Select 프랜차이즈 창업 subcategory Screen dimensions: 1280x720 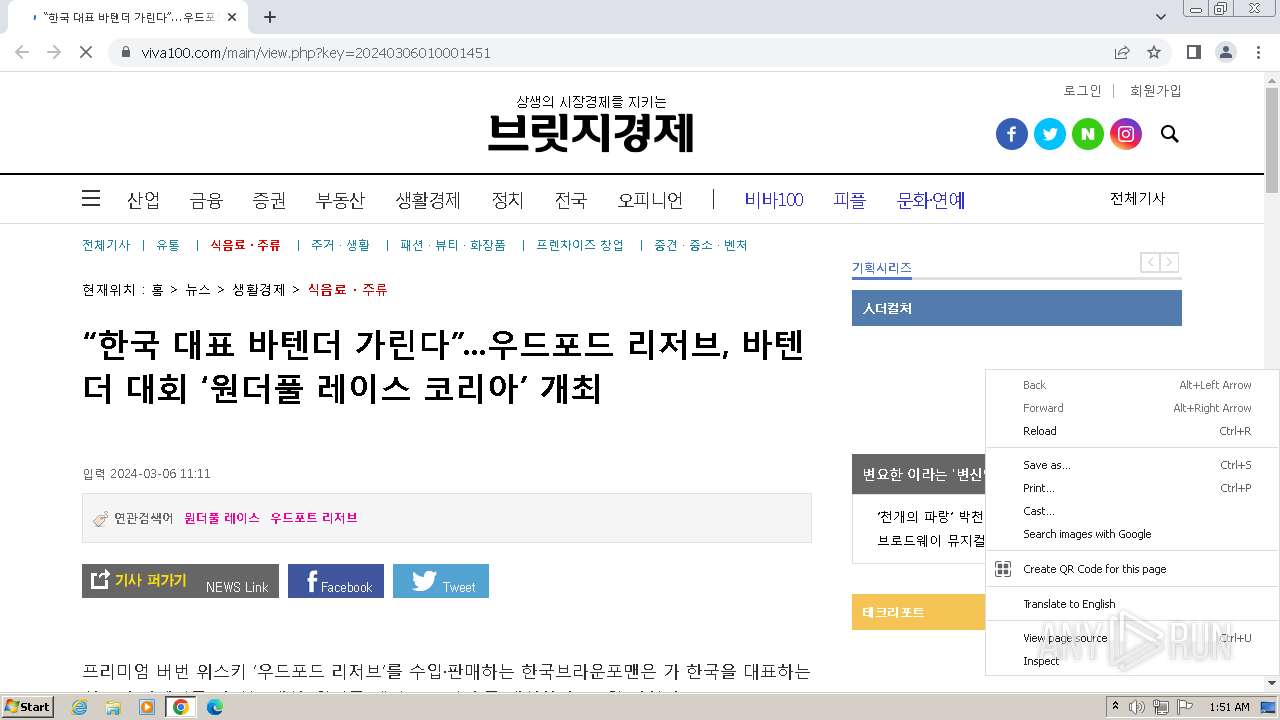pos(579,245)
